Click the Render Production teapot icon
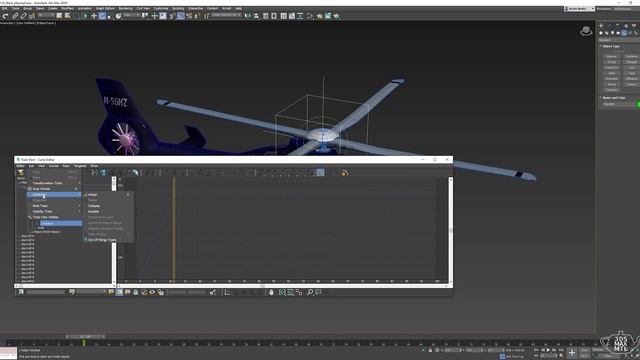 [336, 16]
